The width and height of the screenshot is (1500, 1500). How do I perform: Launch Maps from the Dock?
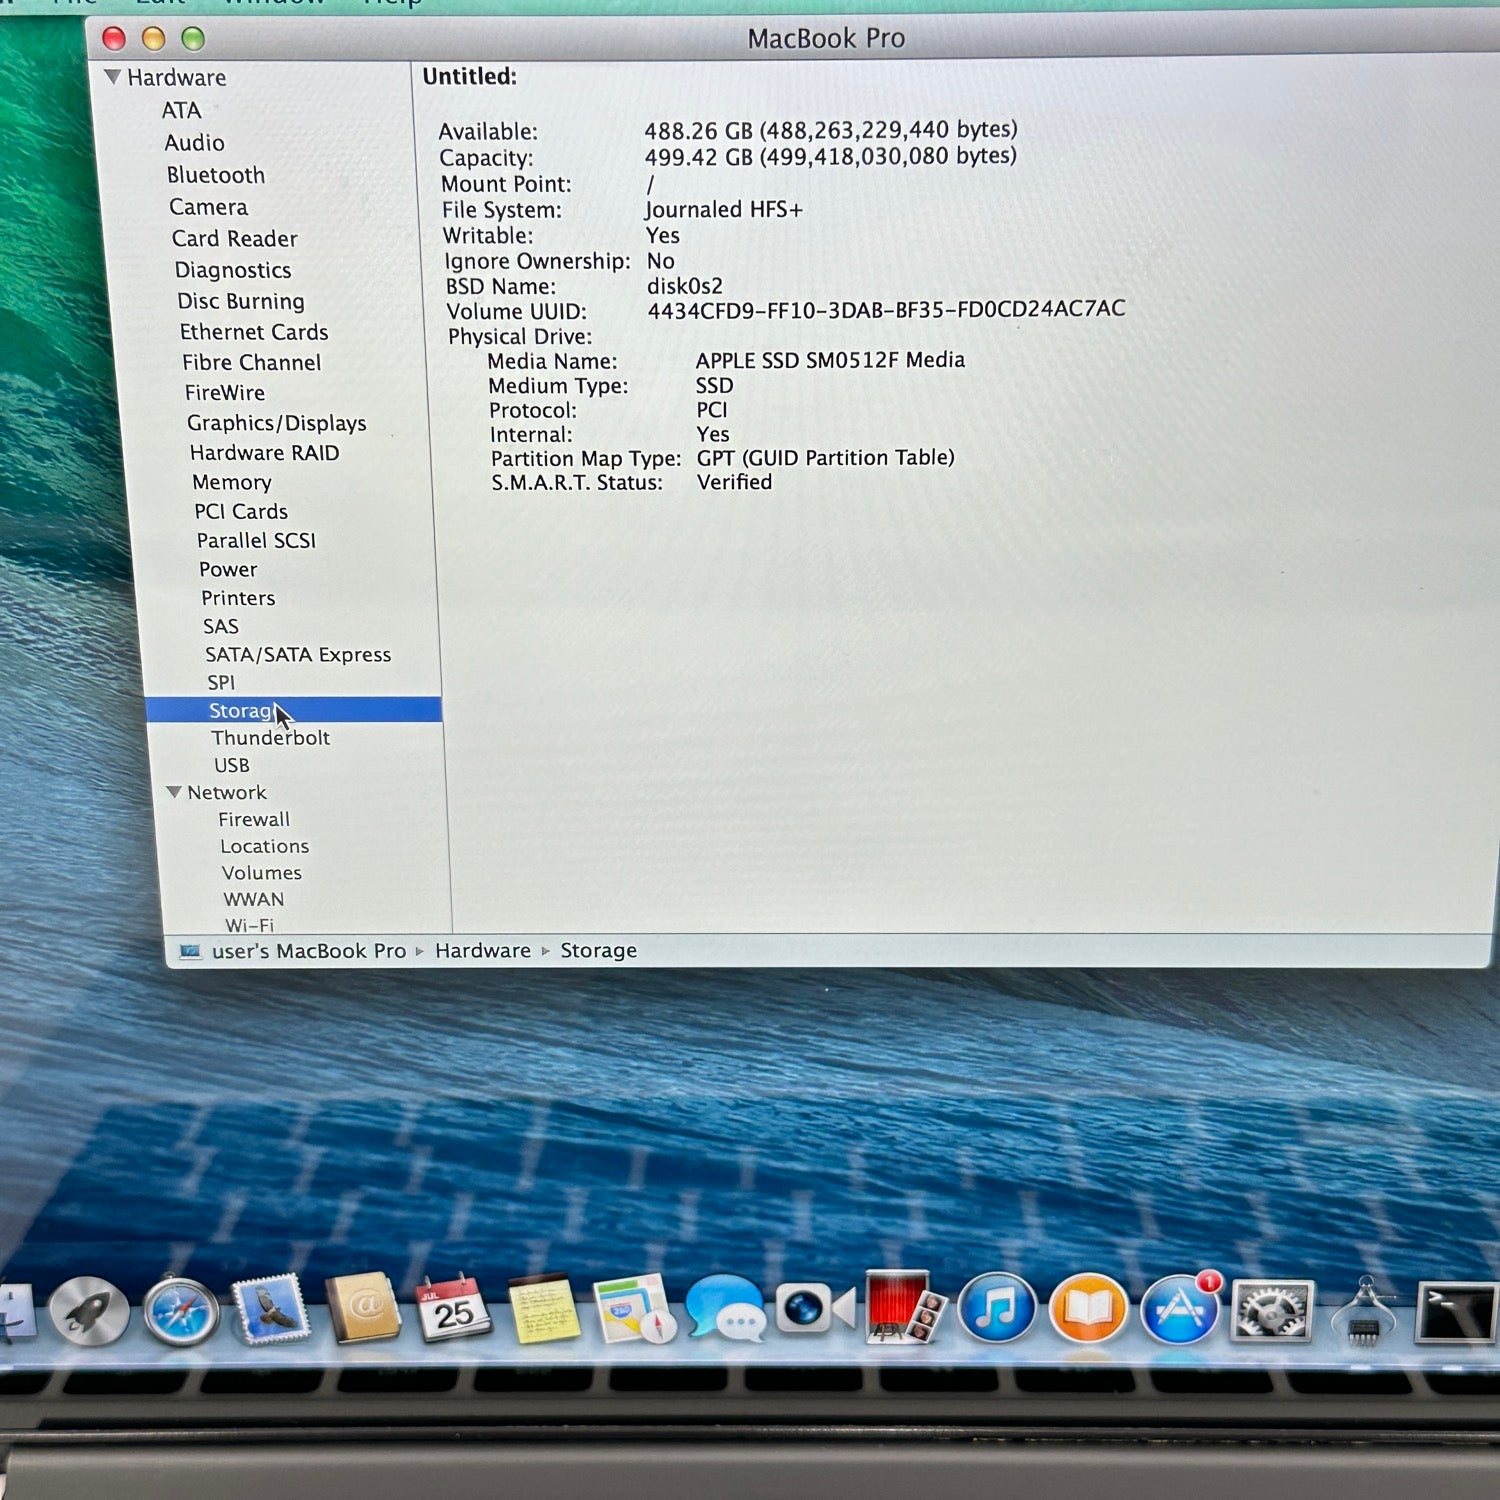(633, 1308)
